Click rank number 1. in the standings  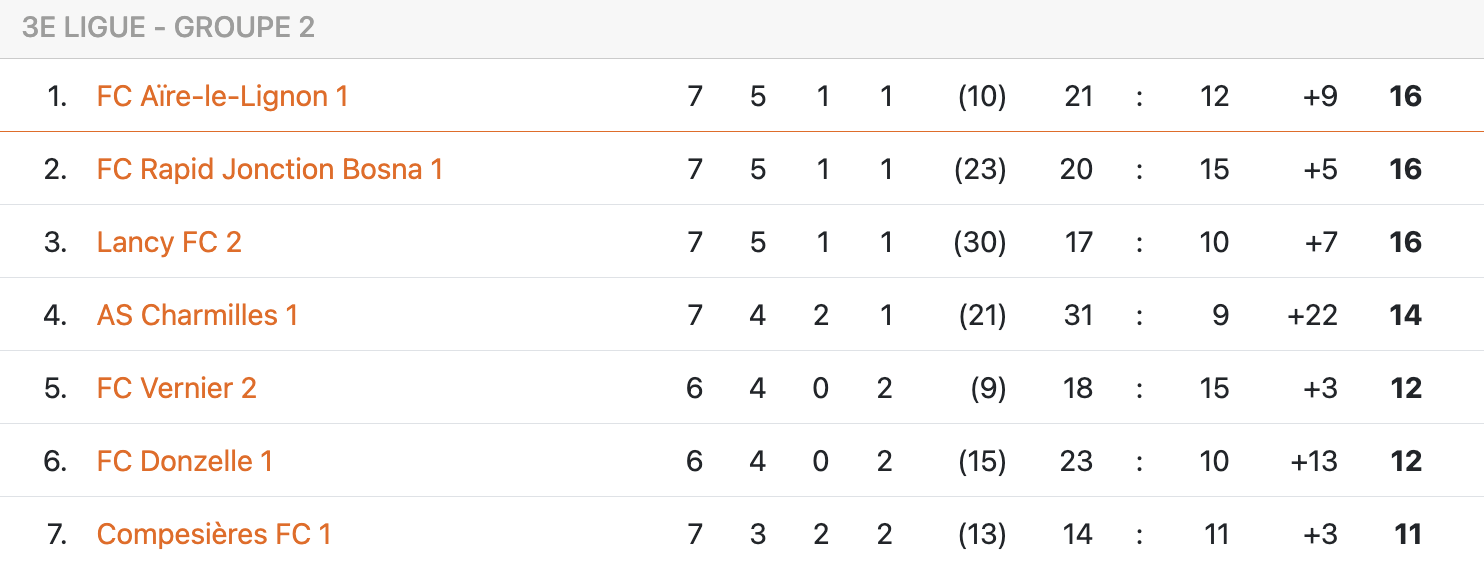pos(57,96)
